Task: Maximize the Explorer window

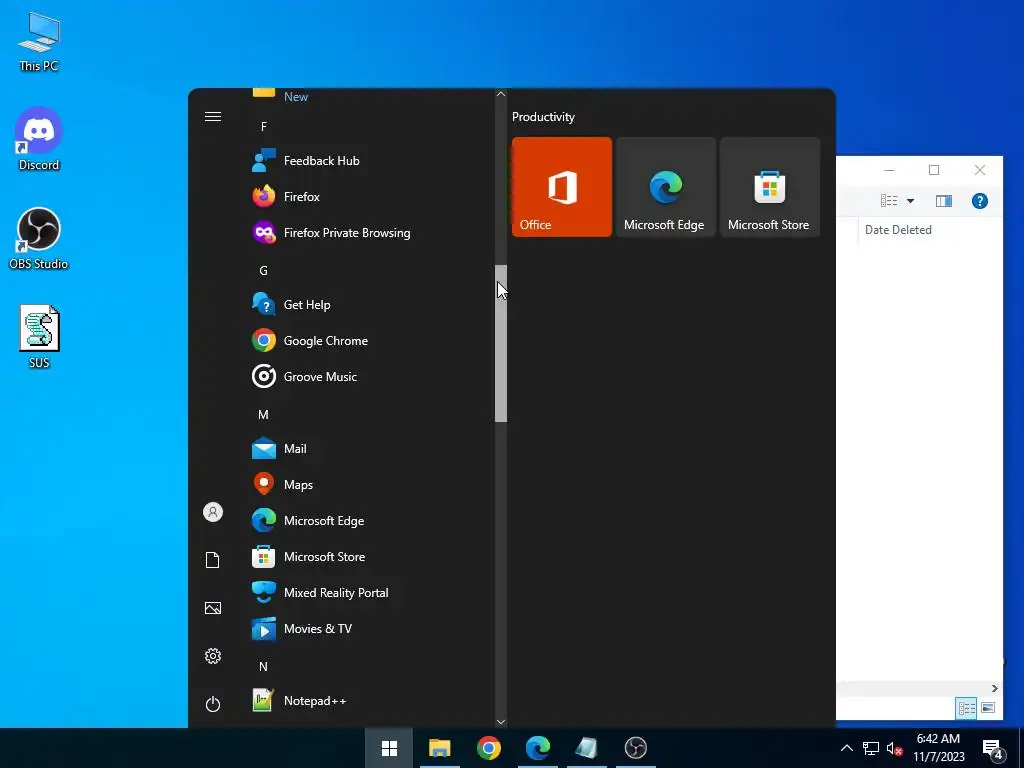Action: [x=934, y=170]
